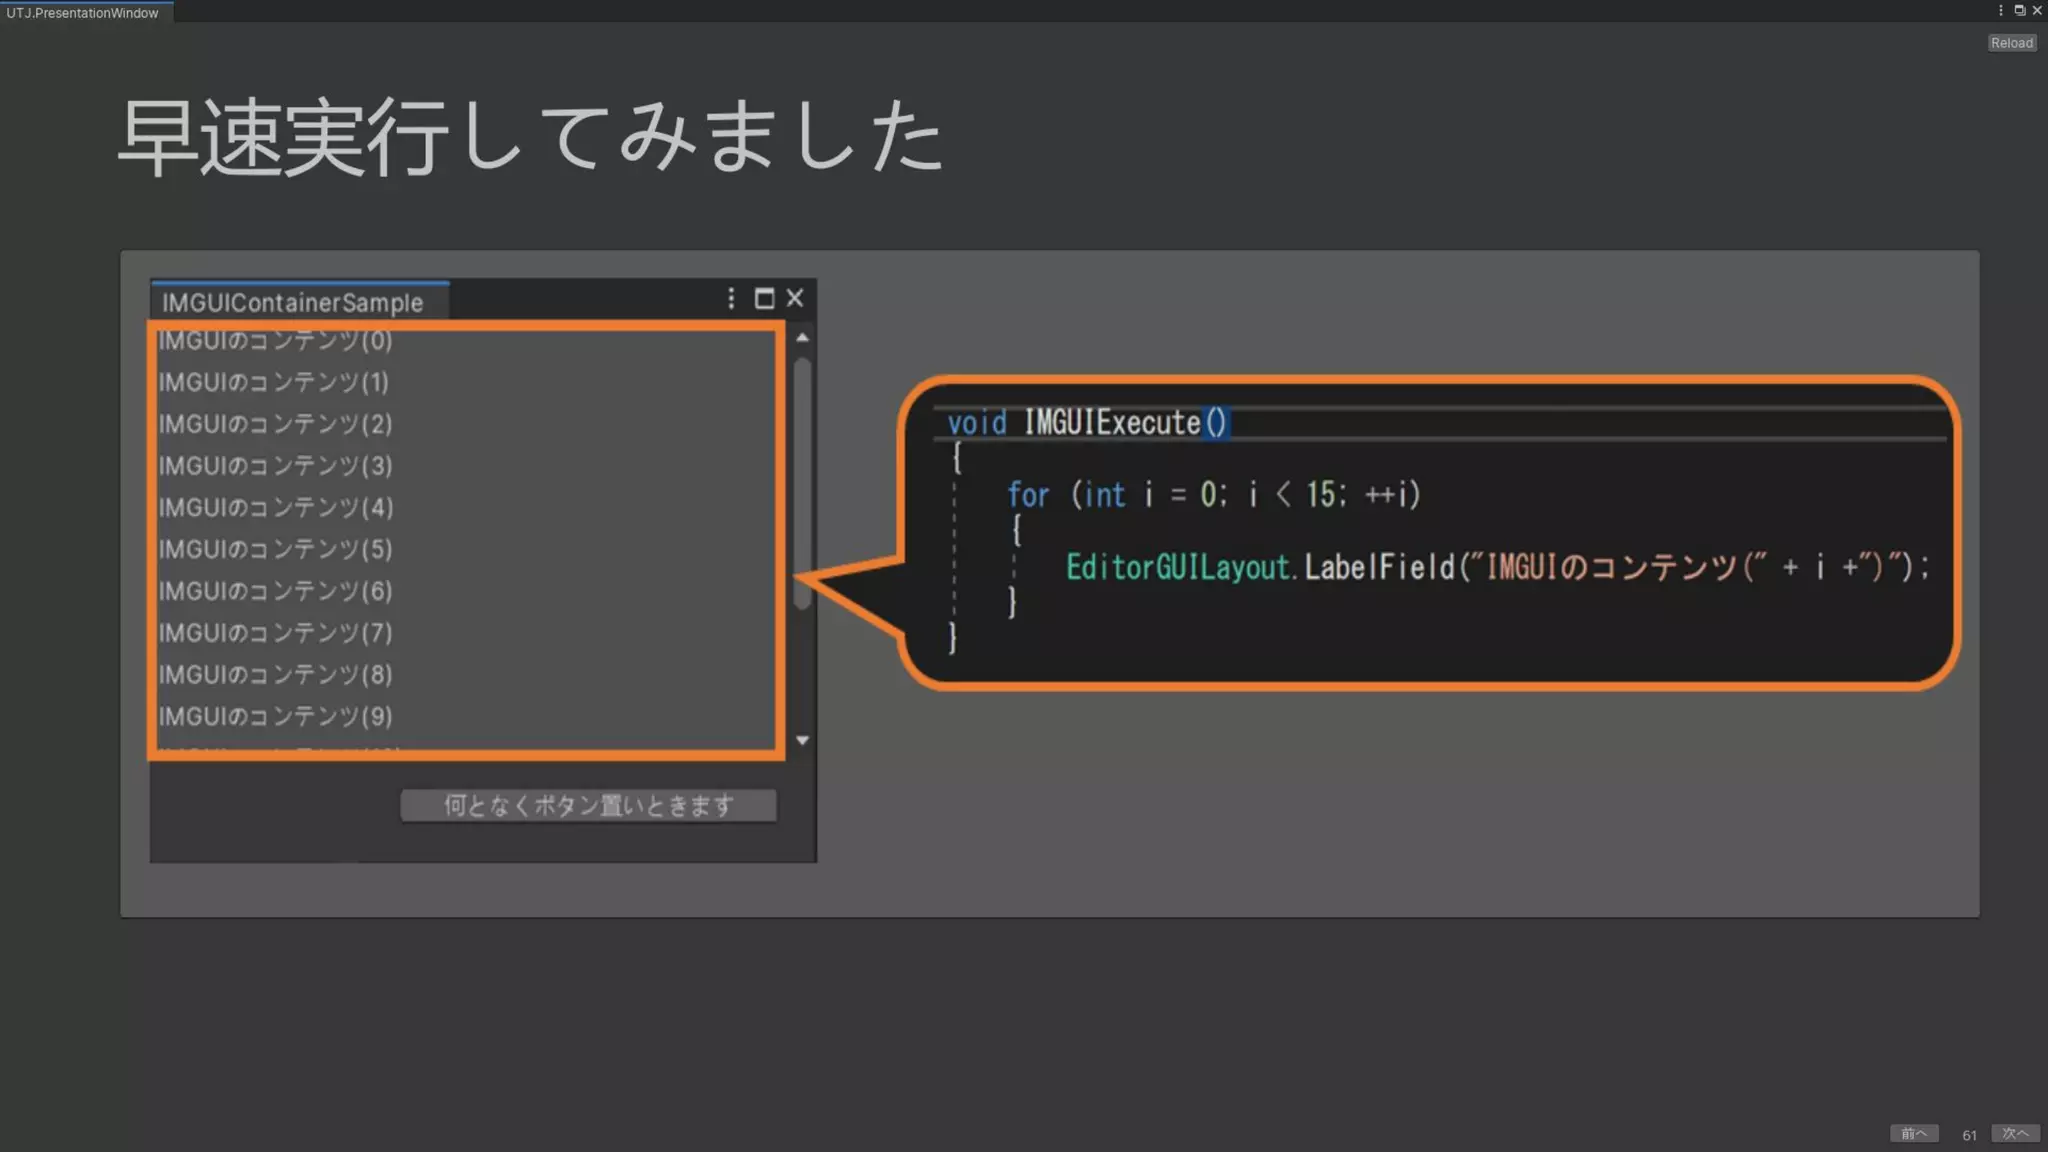
Task: Select label IMGUIのコンテンツ(9)
Action: pos(275,716)
